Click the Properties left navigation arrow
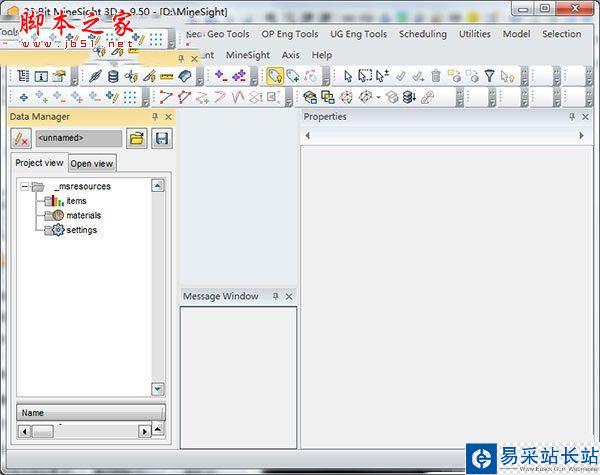600x475 pixels. tap(307, 135)
